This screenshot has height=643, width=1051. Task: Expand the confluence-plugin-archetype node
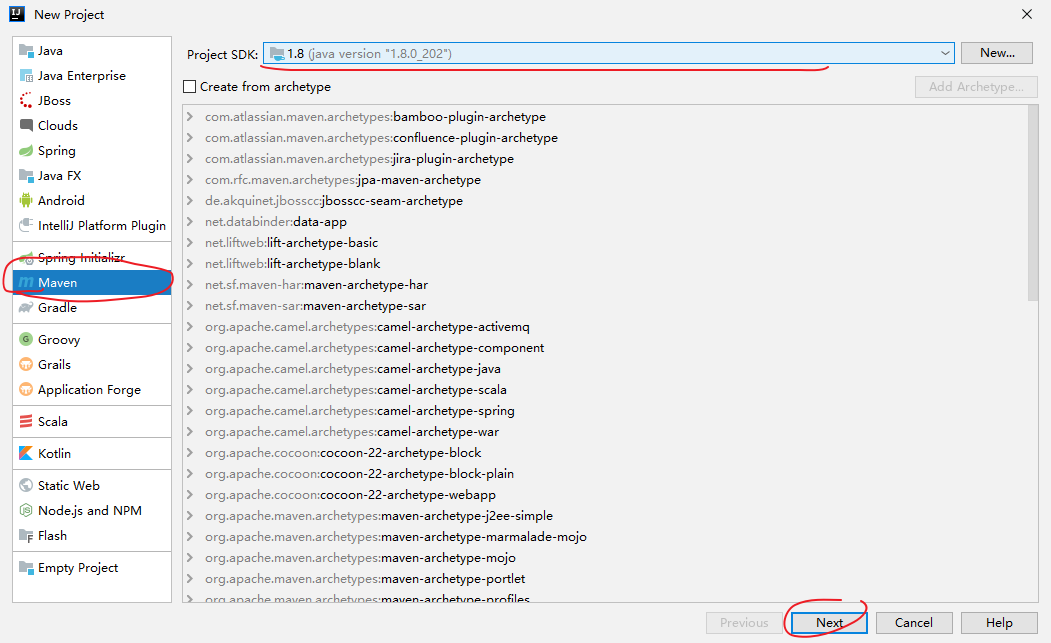[x=190, y=137]
